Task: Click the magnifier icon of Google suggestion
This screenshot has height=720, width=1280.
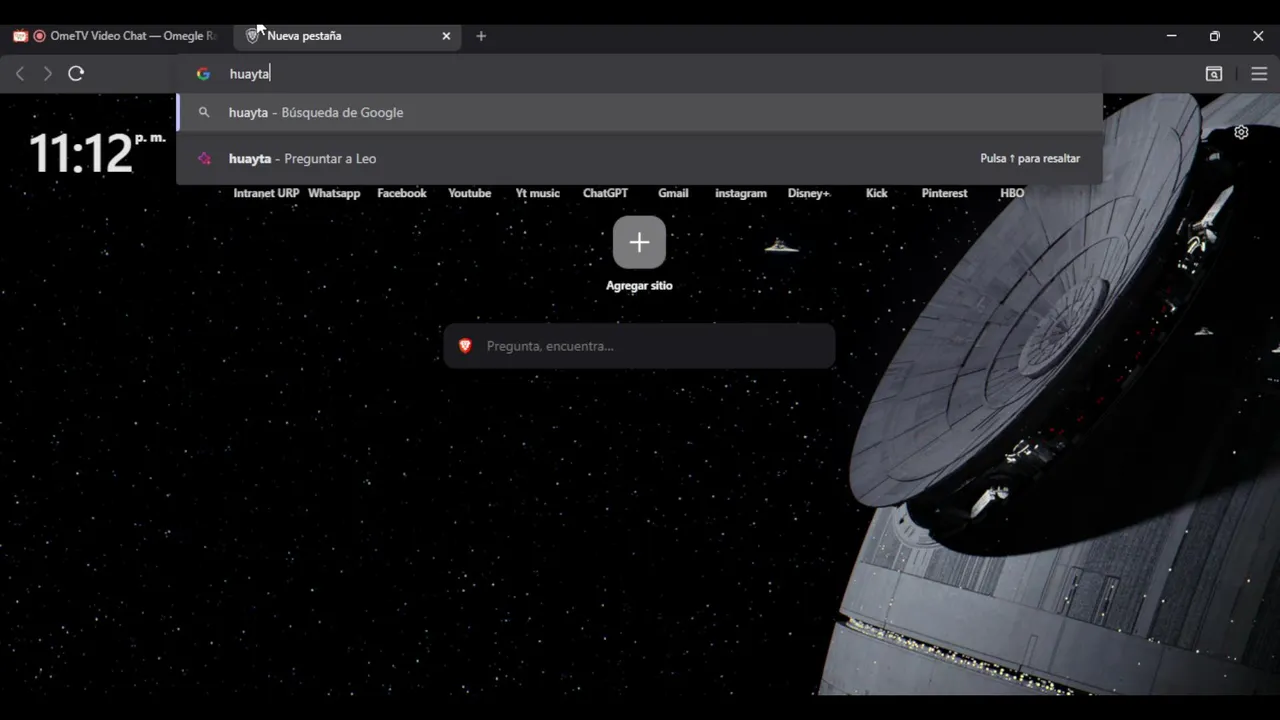Action: (x=204, y=112)
